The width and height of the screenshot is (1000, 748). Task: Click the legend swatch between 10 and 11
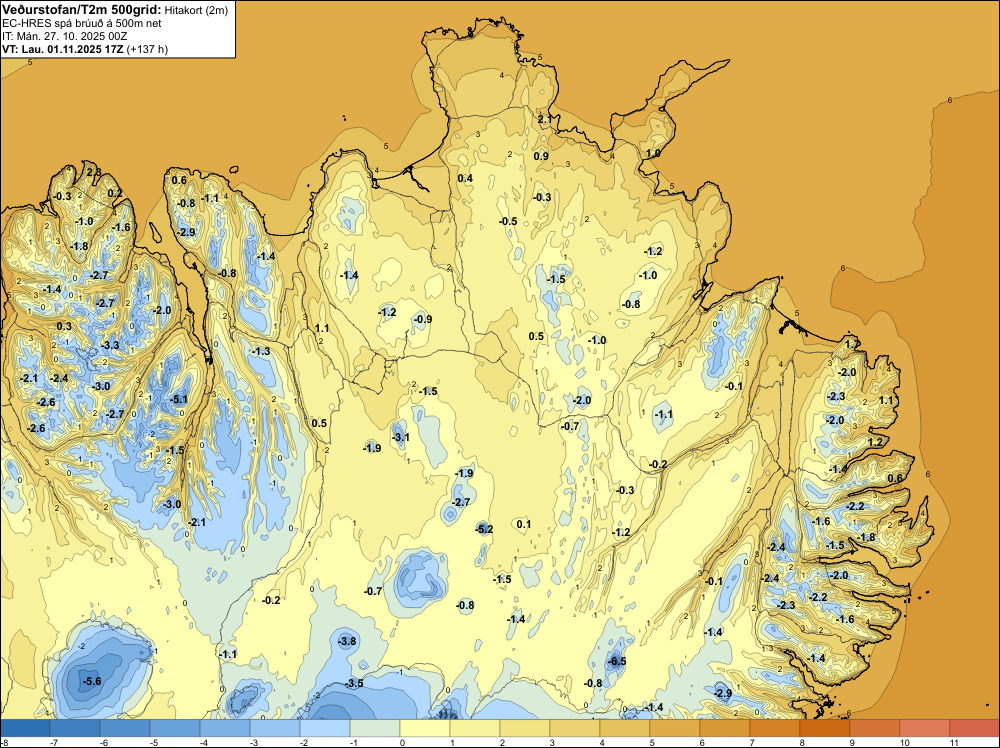tap(925, 728)
